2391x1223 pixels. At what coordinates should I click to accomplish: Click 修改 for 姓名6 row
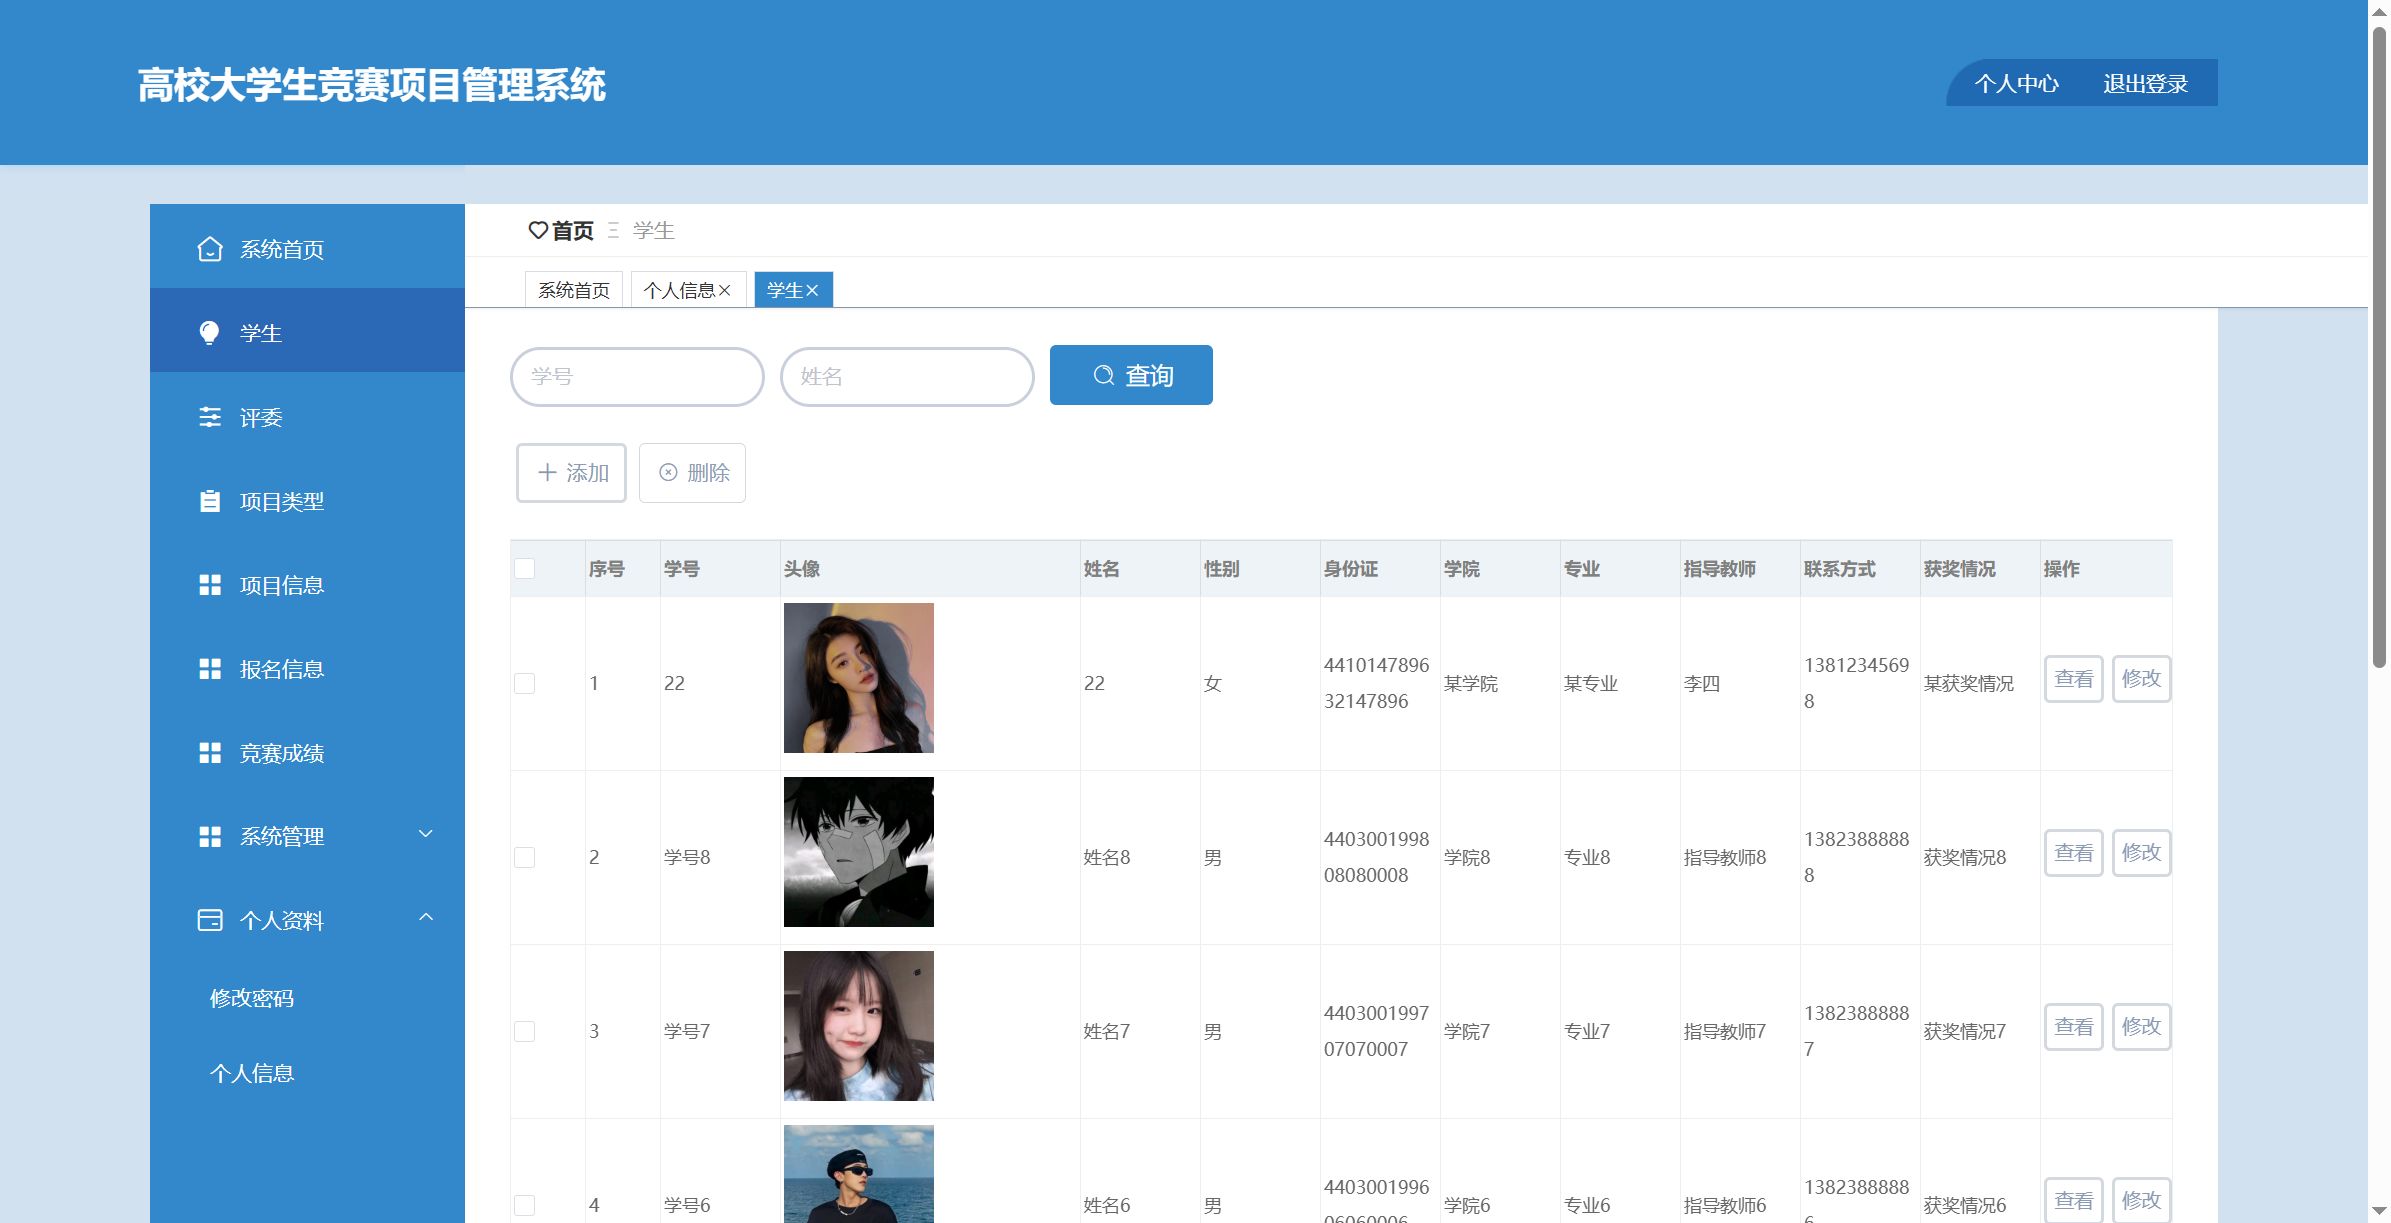tap(2142, 1200)
